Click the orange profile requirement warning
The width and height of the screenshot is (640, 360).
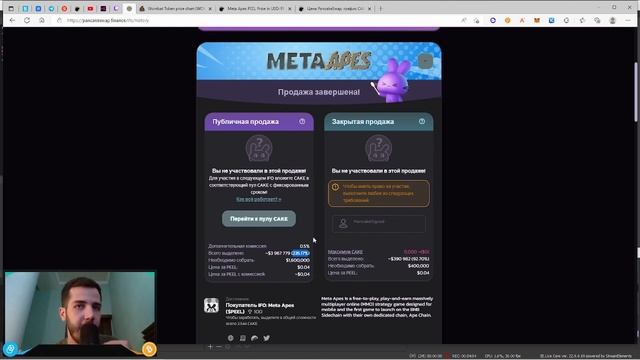378,193
